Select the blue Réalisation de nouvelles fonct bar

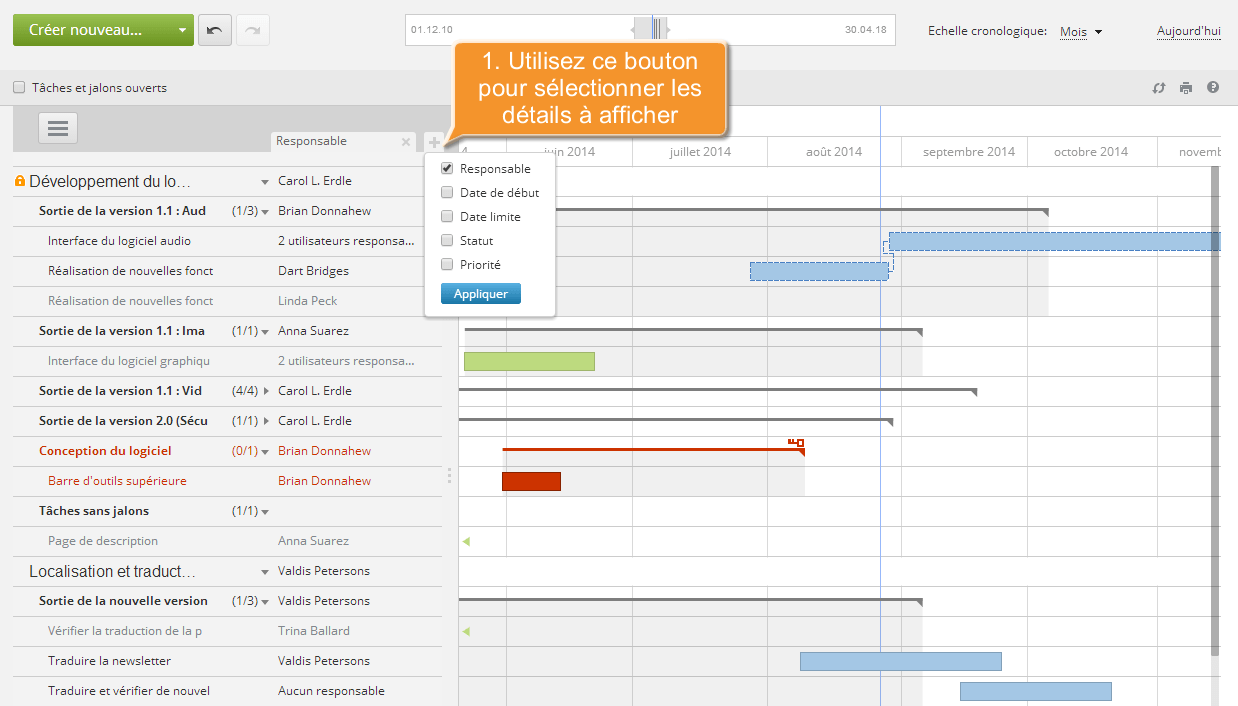click(x=819, y=271)
